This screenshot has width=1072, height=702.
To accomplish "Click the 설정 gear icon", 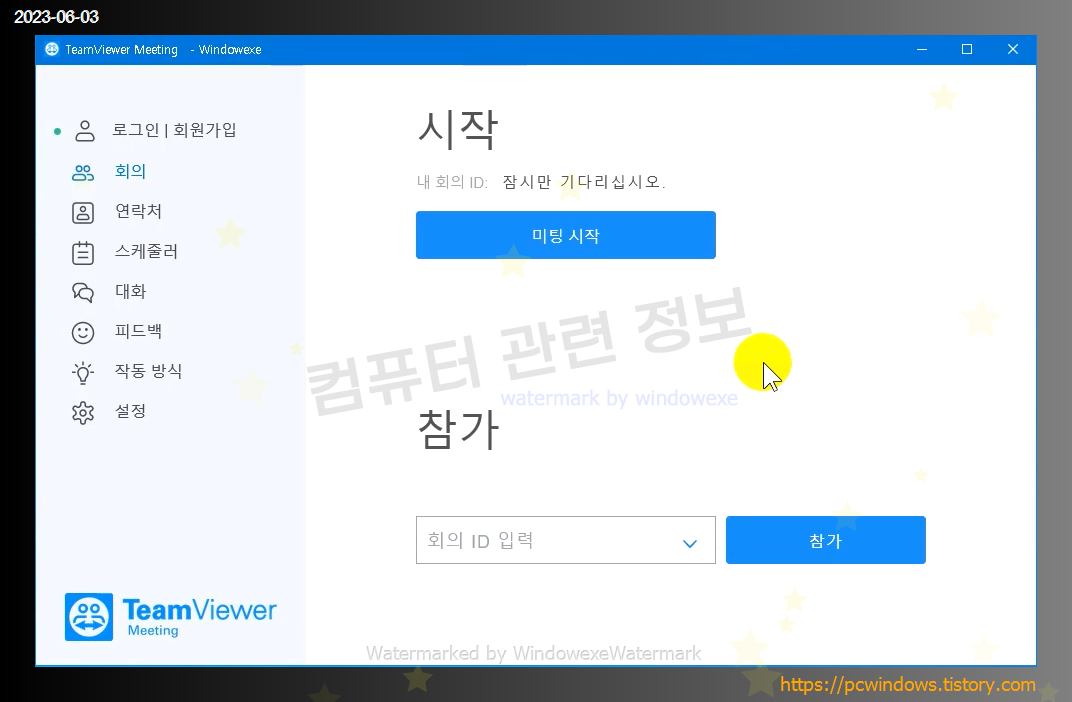I will 83,413.
